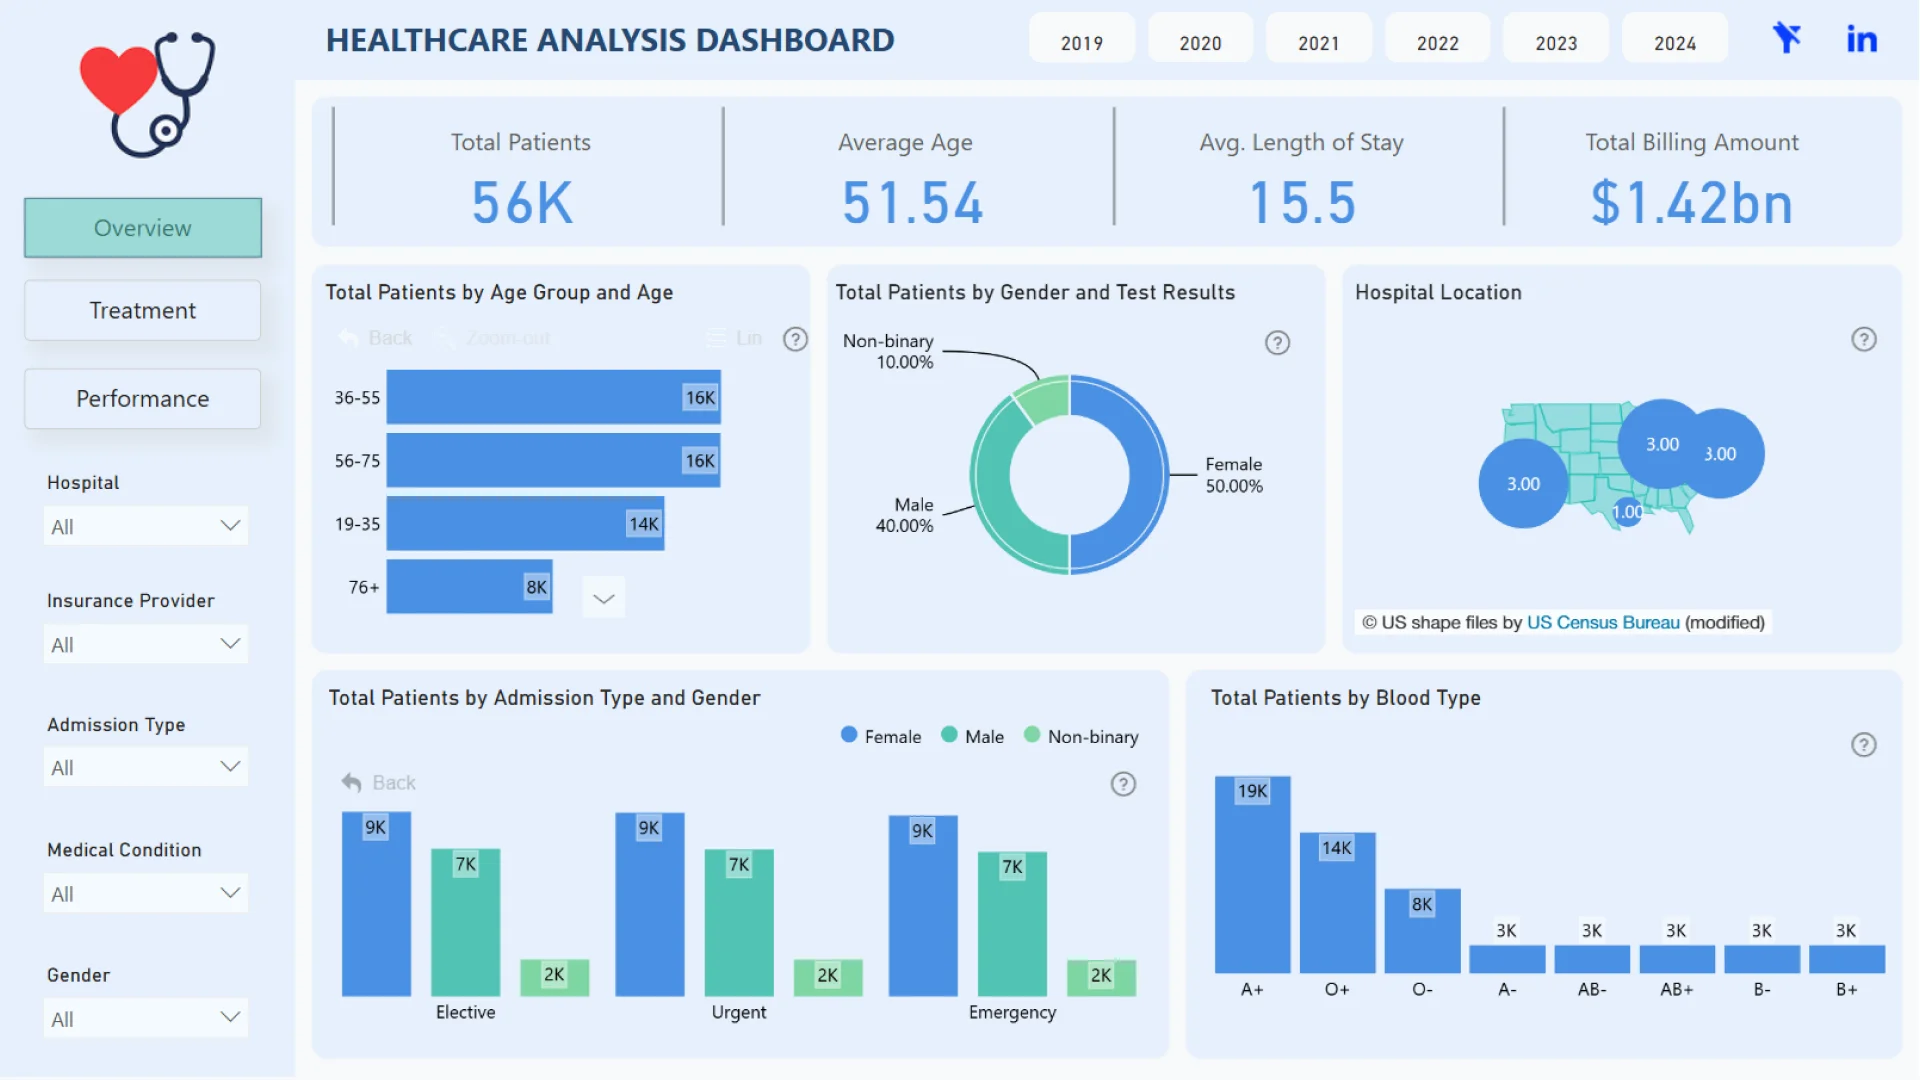This screenshot has height=1080, width=1920.
Task: Click help icon on Age Group chart
Action: (x=795, y=339)
